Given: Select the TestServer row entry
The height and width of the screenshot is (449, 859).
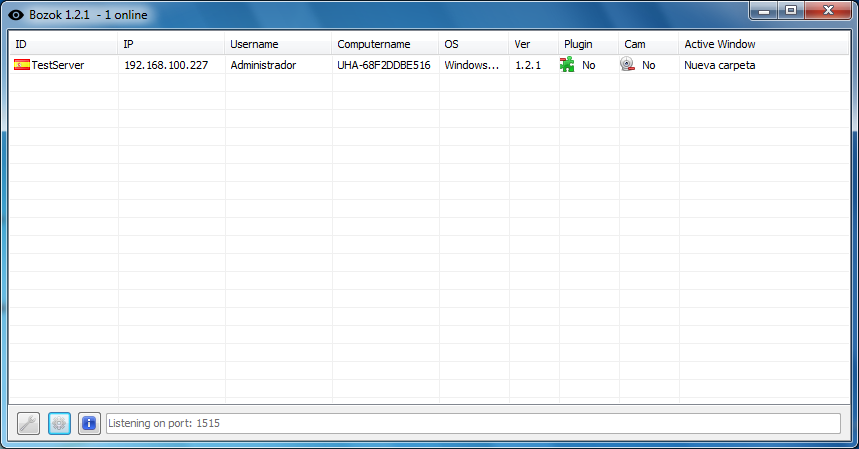Looking at the screenshot, I should (58, 65).
